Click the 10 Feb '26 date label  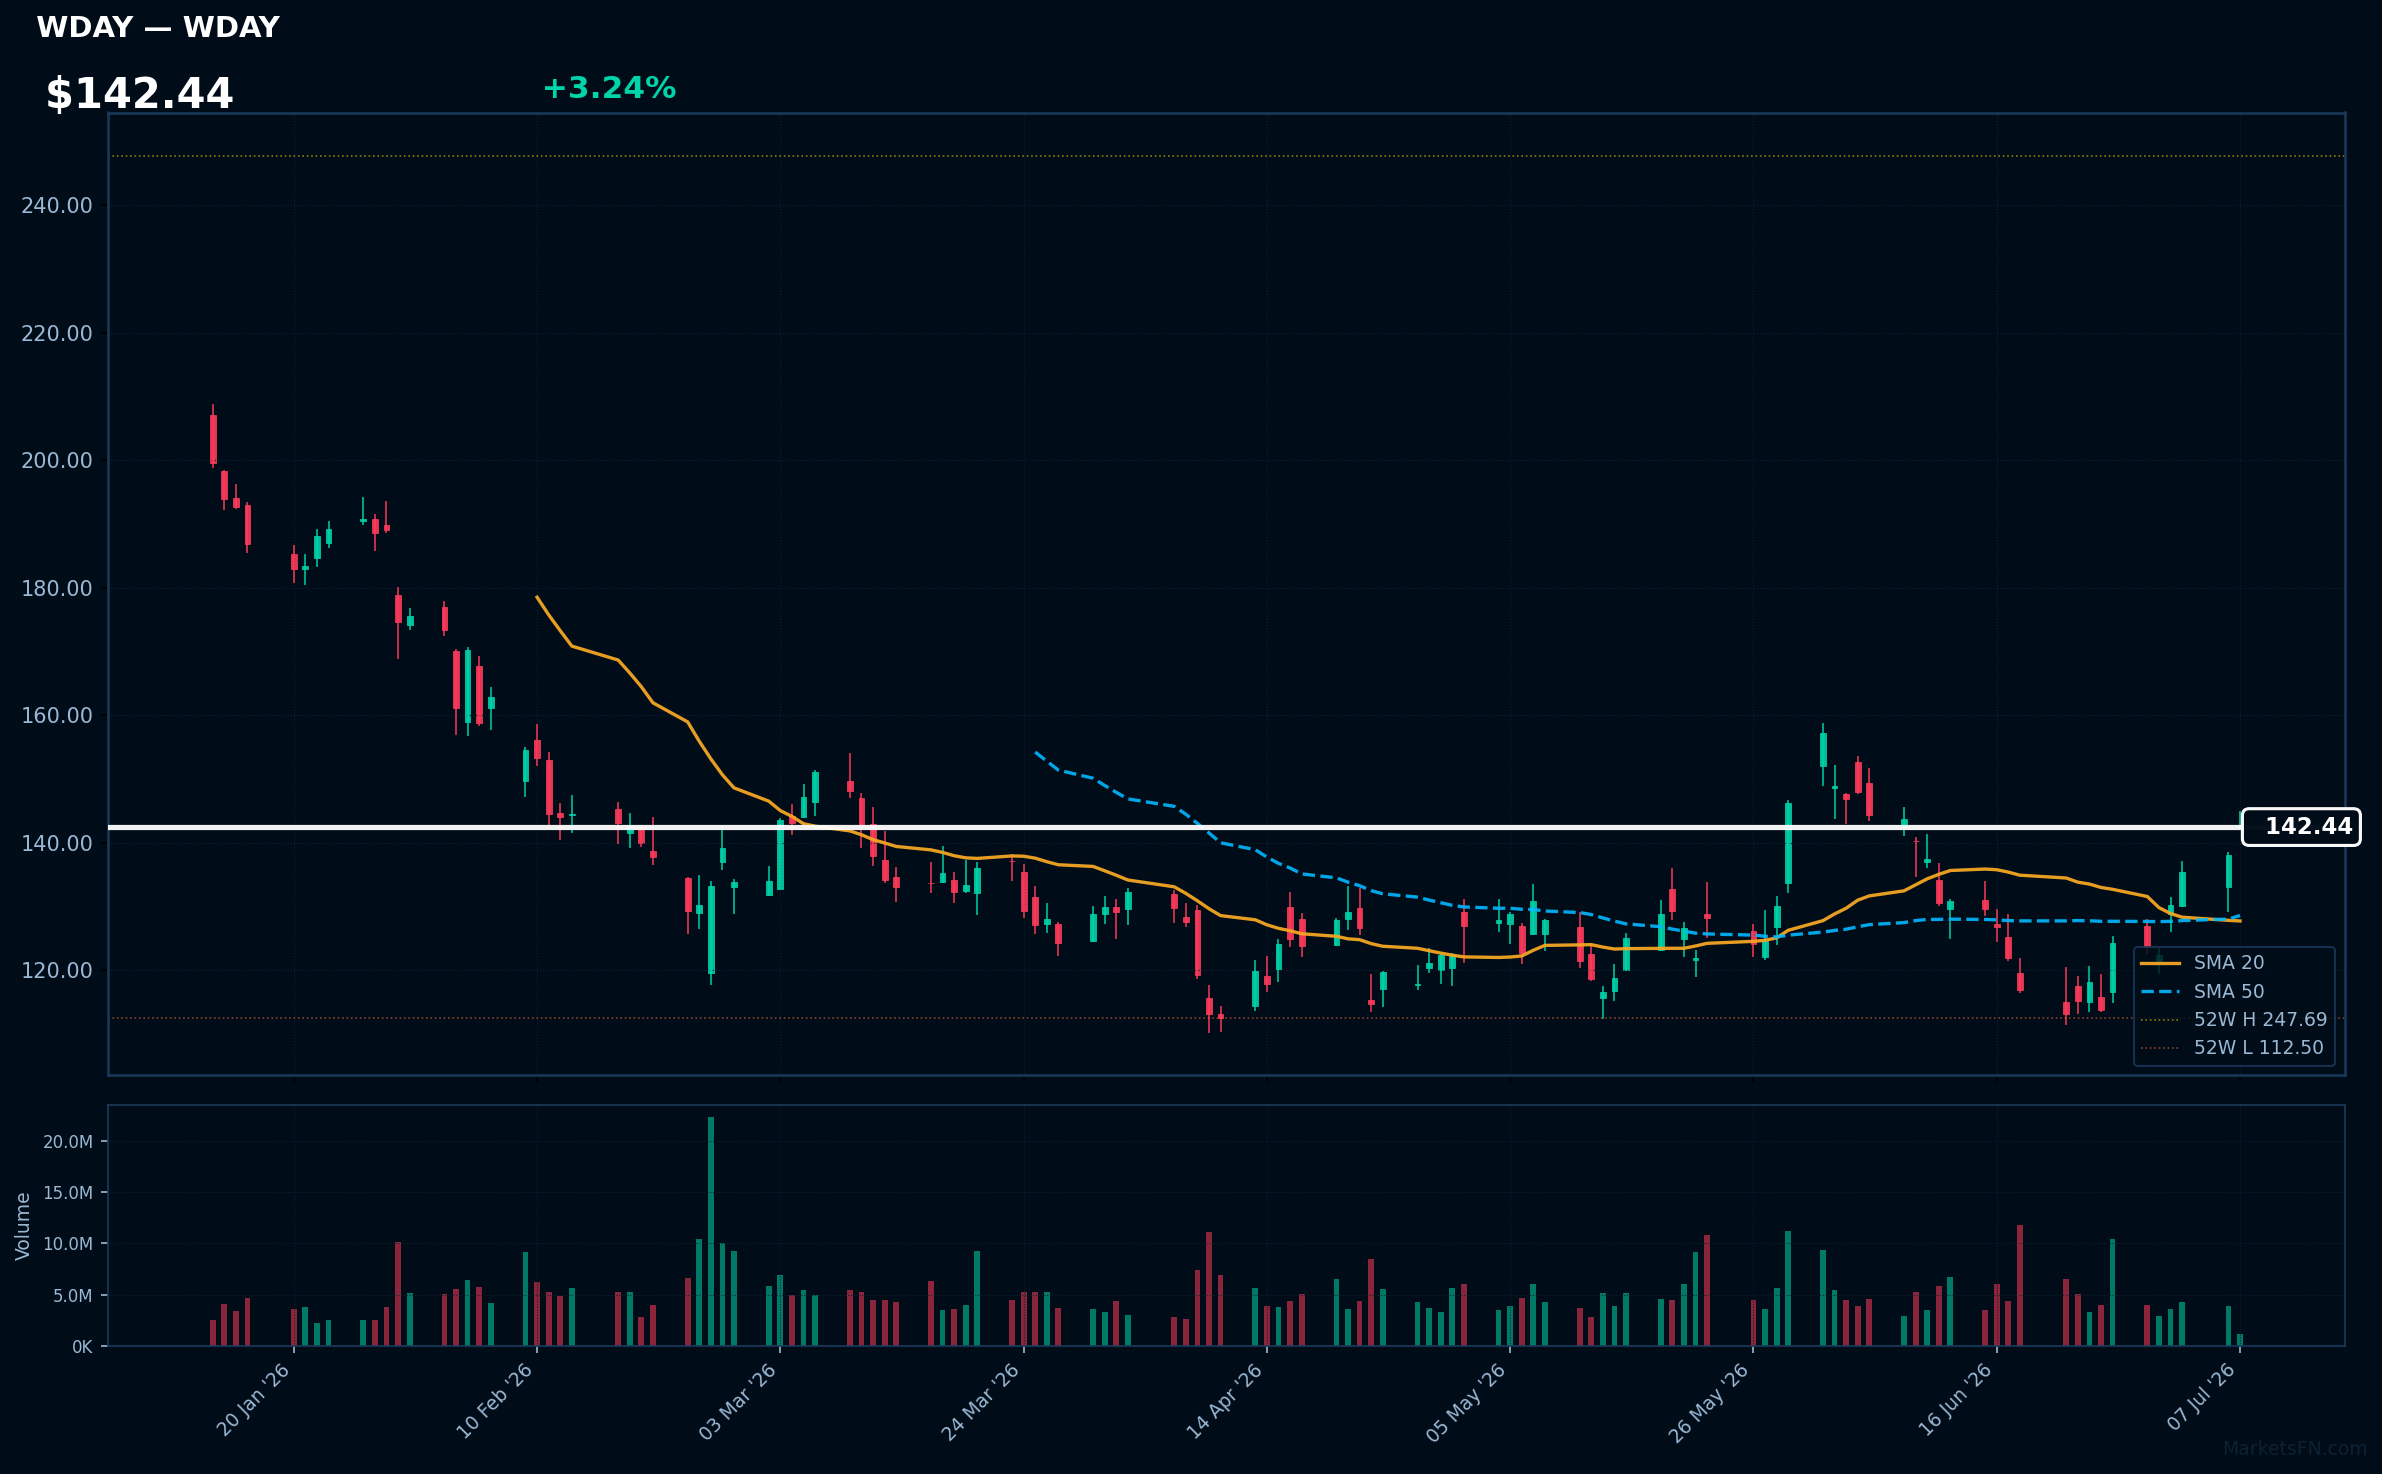click(x=495, y=1401)
